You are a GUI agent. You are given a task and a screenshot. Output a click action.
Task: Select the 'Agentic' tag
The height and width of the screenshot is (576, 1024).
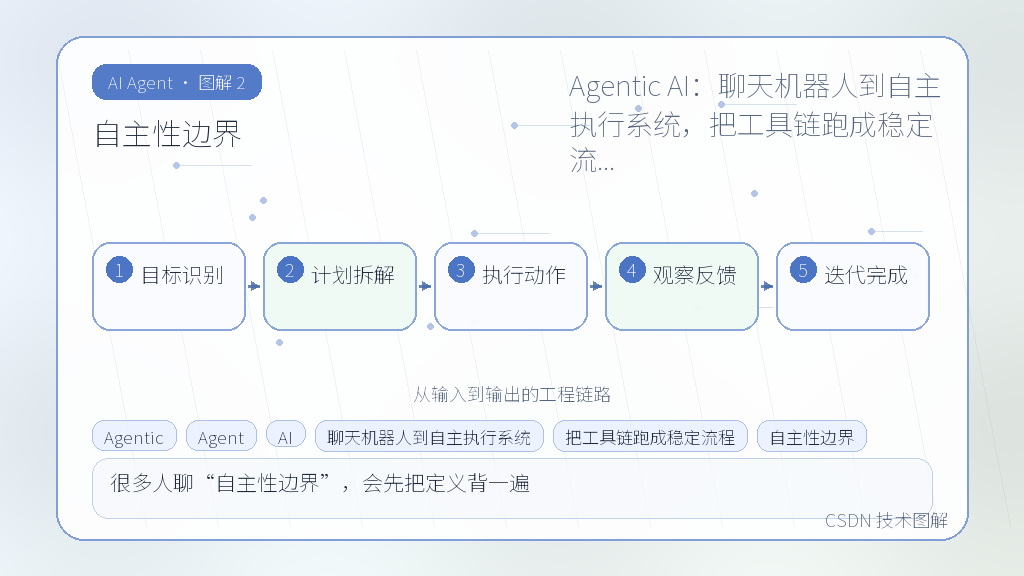(134, 436)
